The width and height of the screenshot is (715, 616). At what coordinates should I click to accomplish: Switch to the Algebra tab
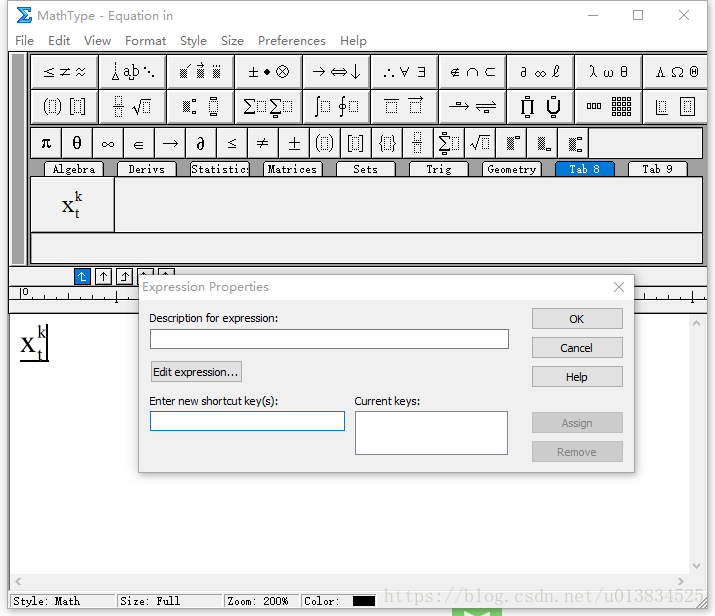tap(74, 169)
